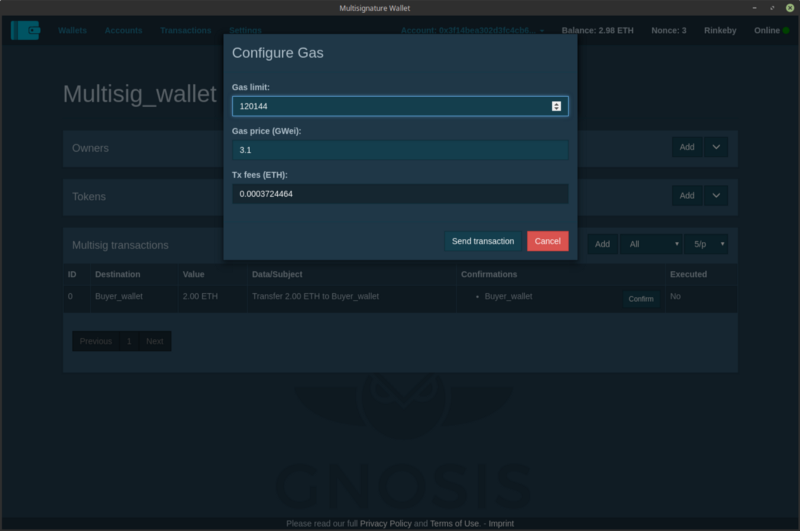Screen dimensions: 800x531
Task: Open the Transactions navigation tab
Action: pos(185,31)
